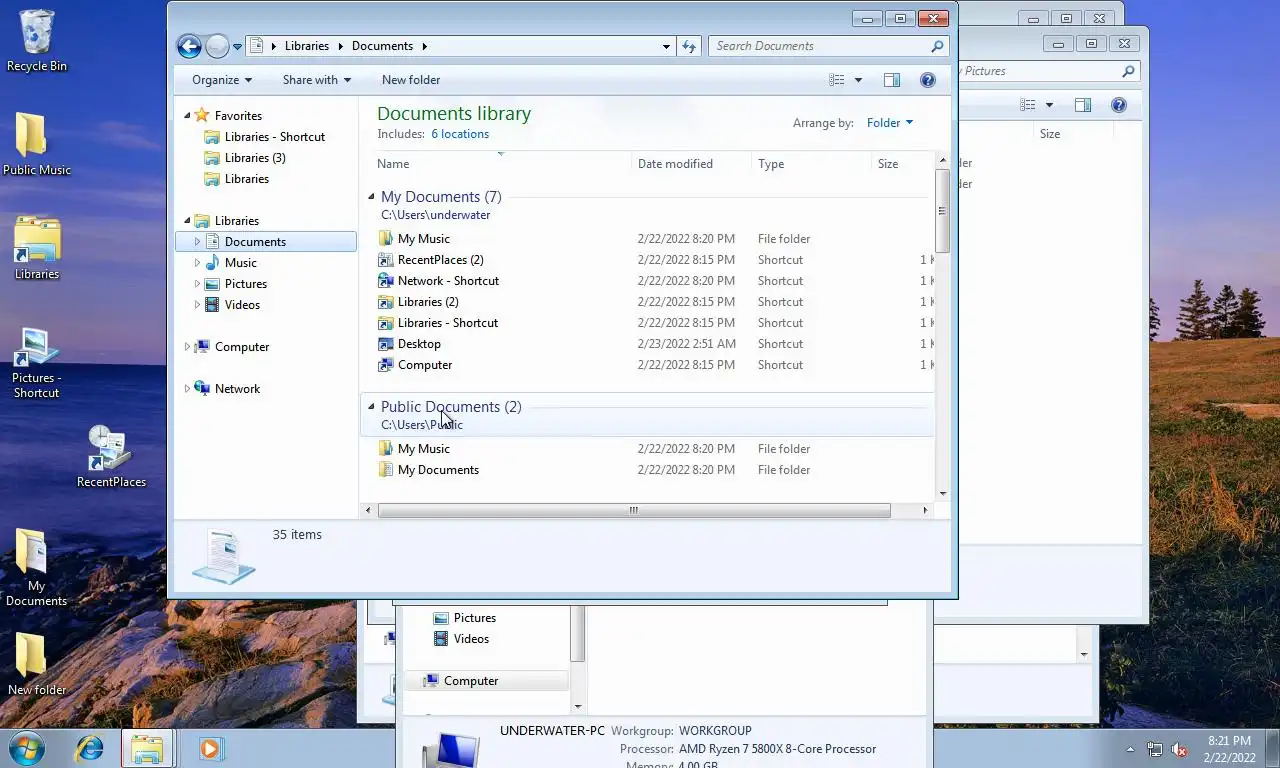This screenshot has width=1280, height=768.
Task: Click the Libraries breadcrumb in address bar
Action: point(307,46)
